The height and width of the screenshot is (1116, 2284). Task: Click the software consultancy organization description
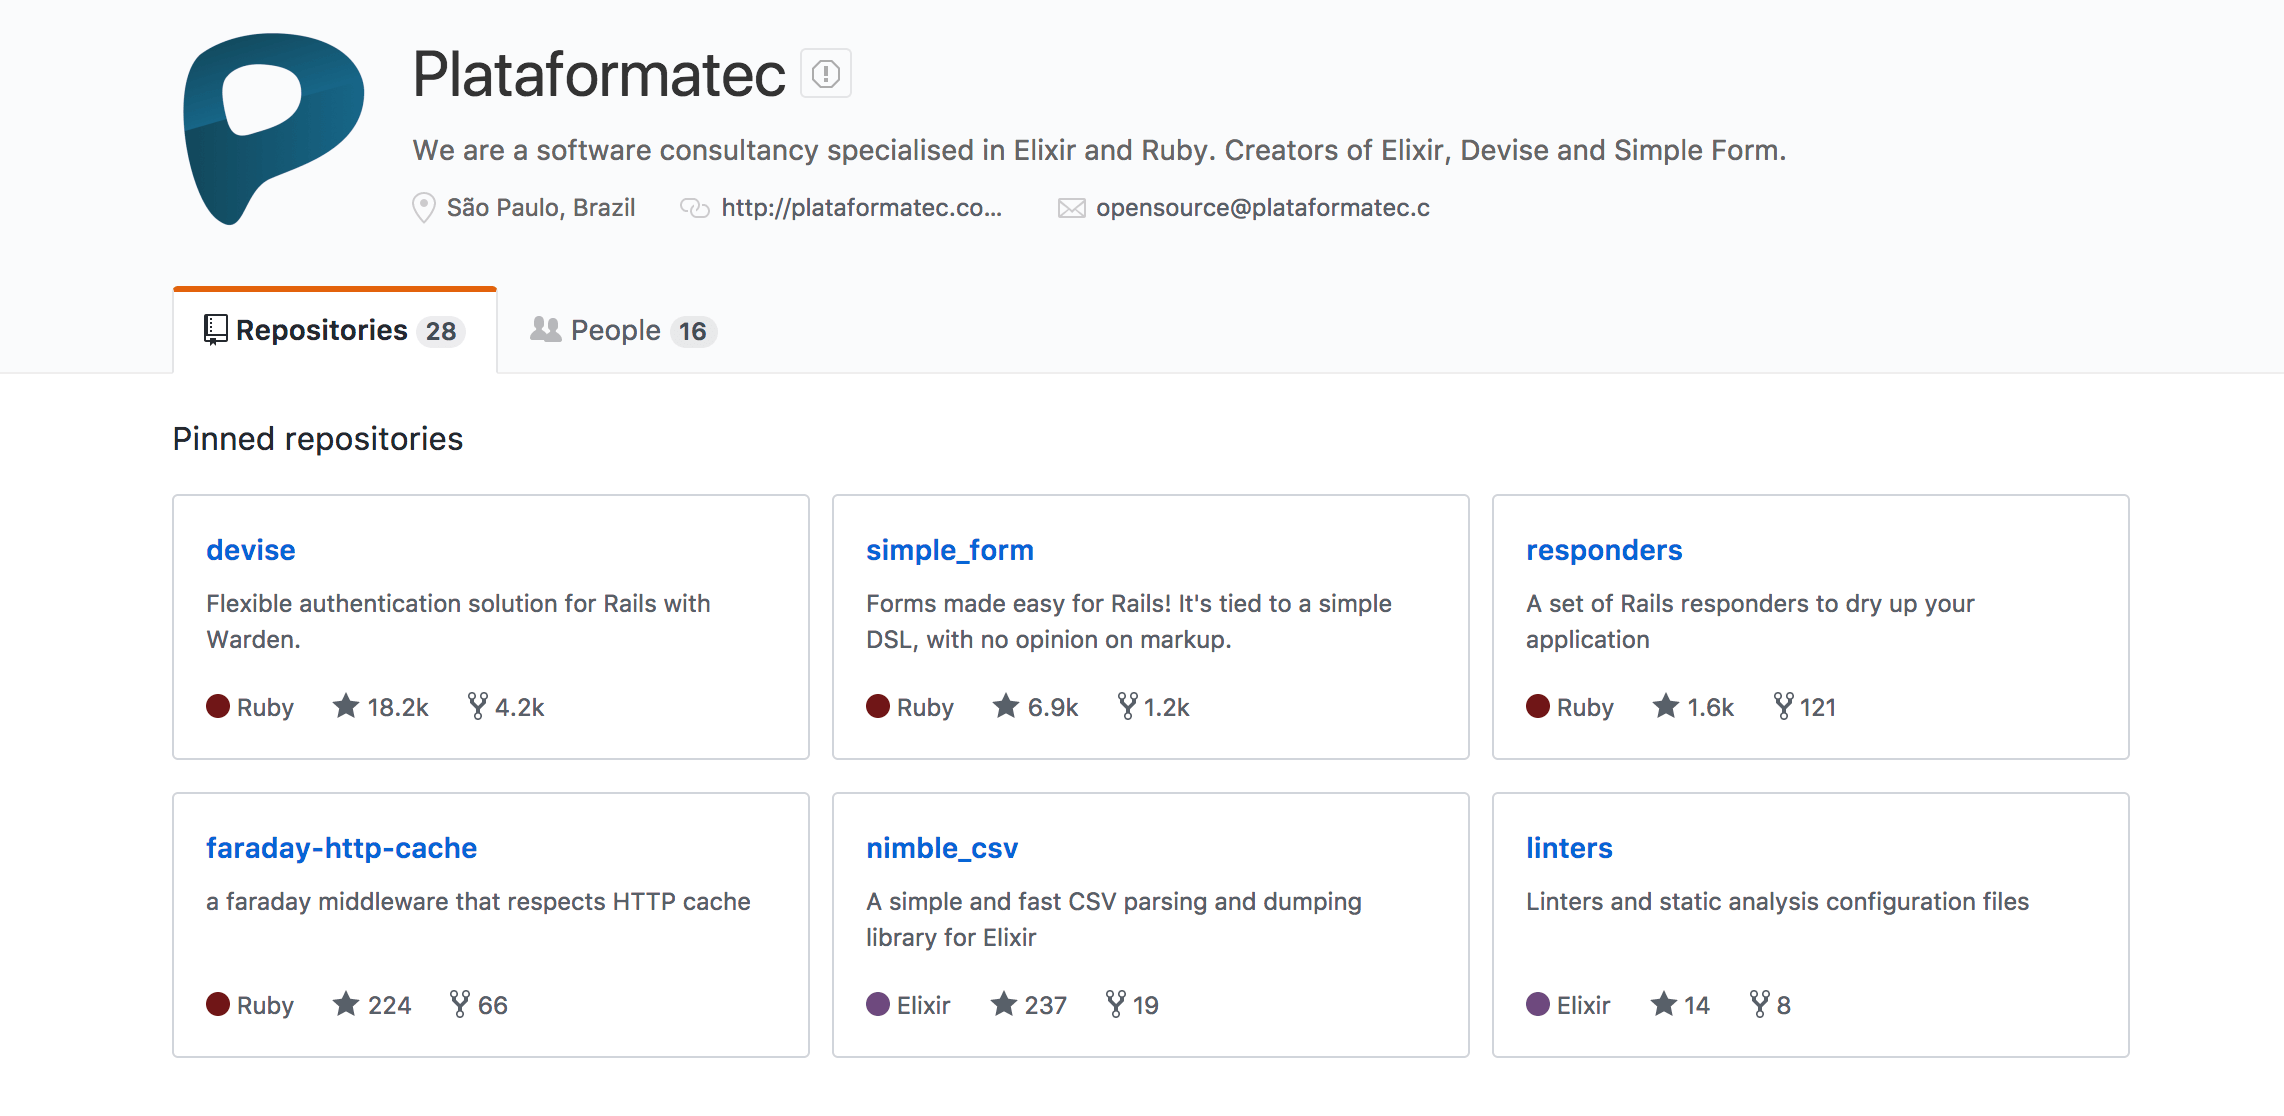click(1099, 150)
